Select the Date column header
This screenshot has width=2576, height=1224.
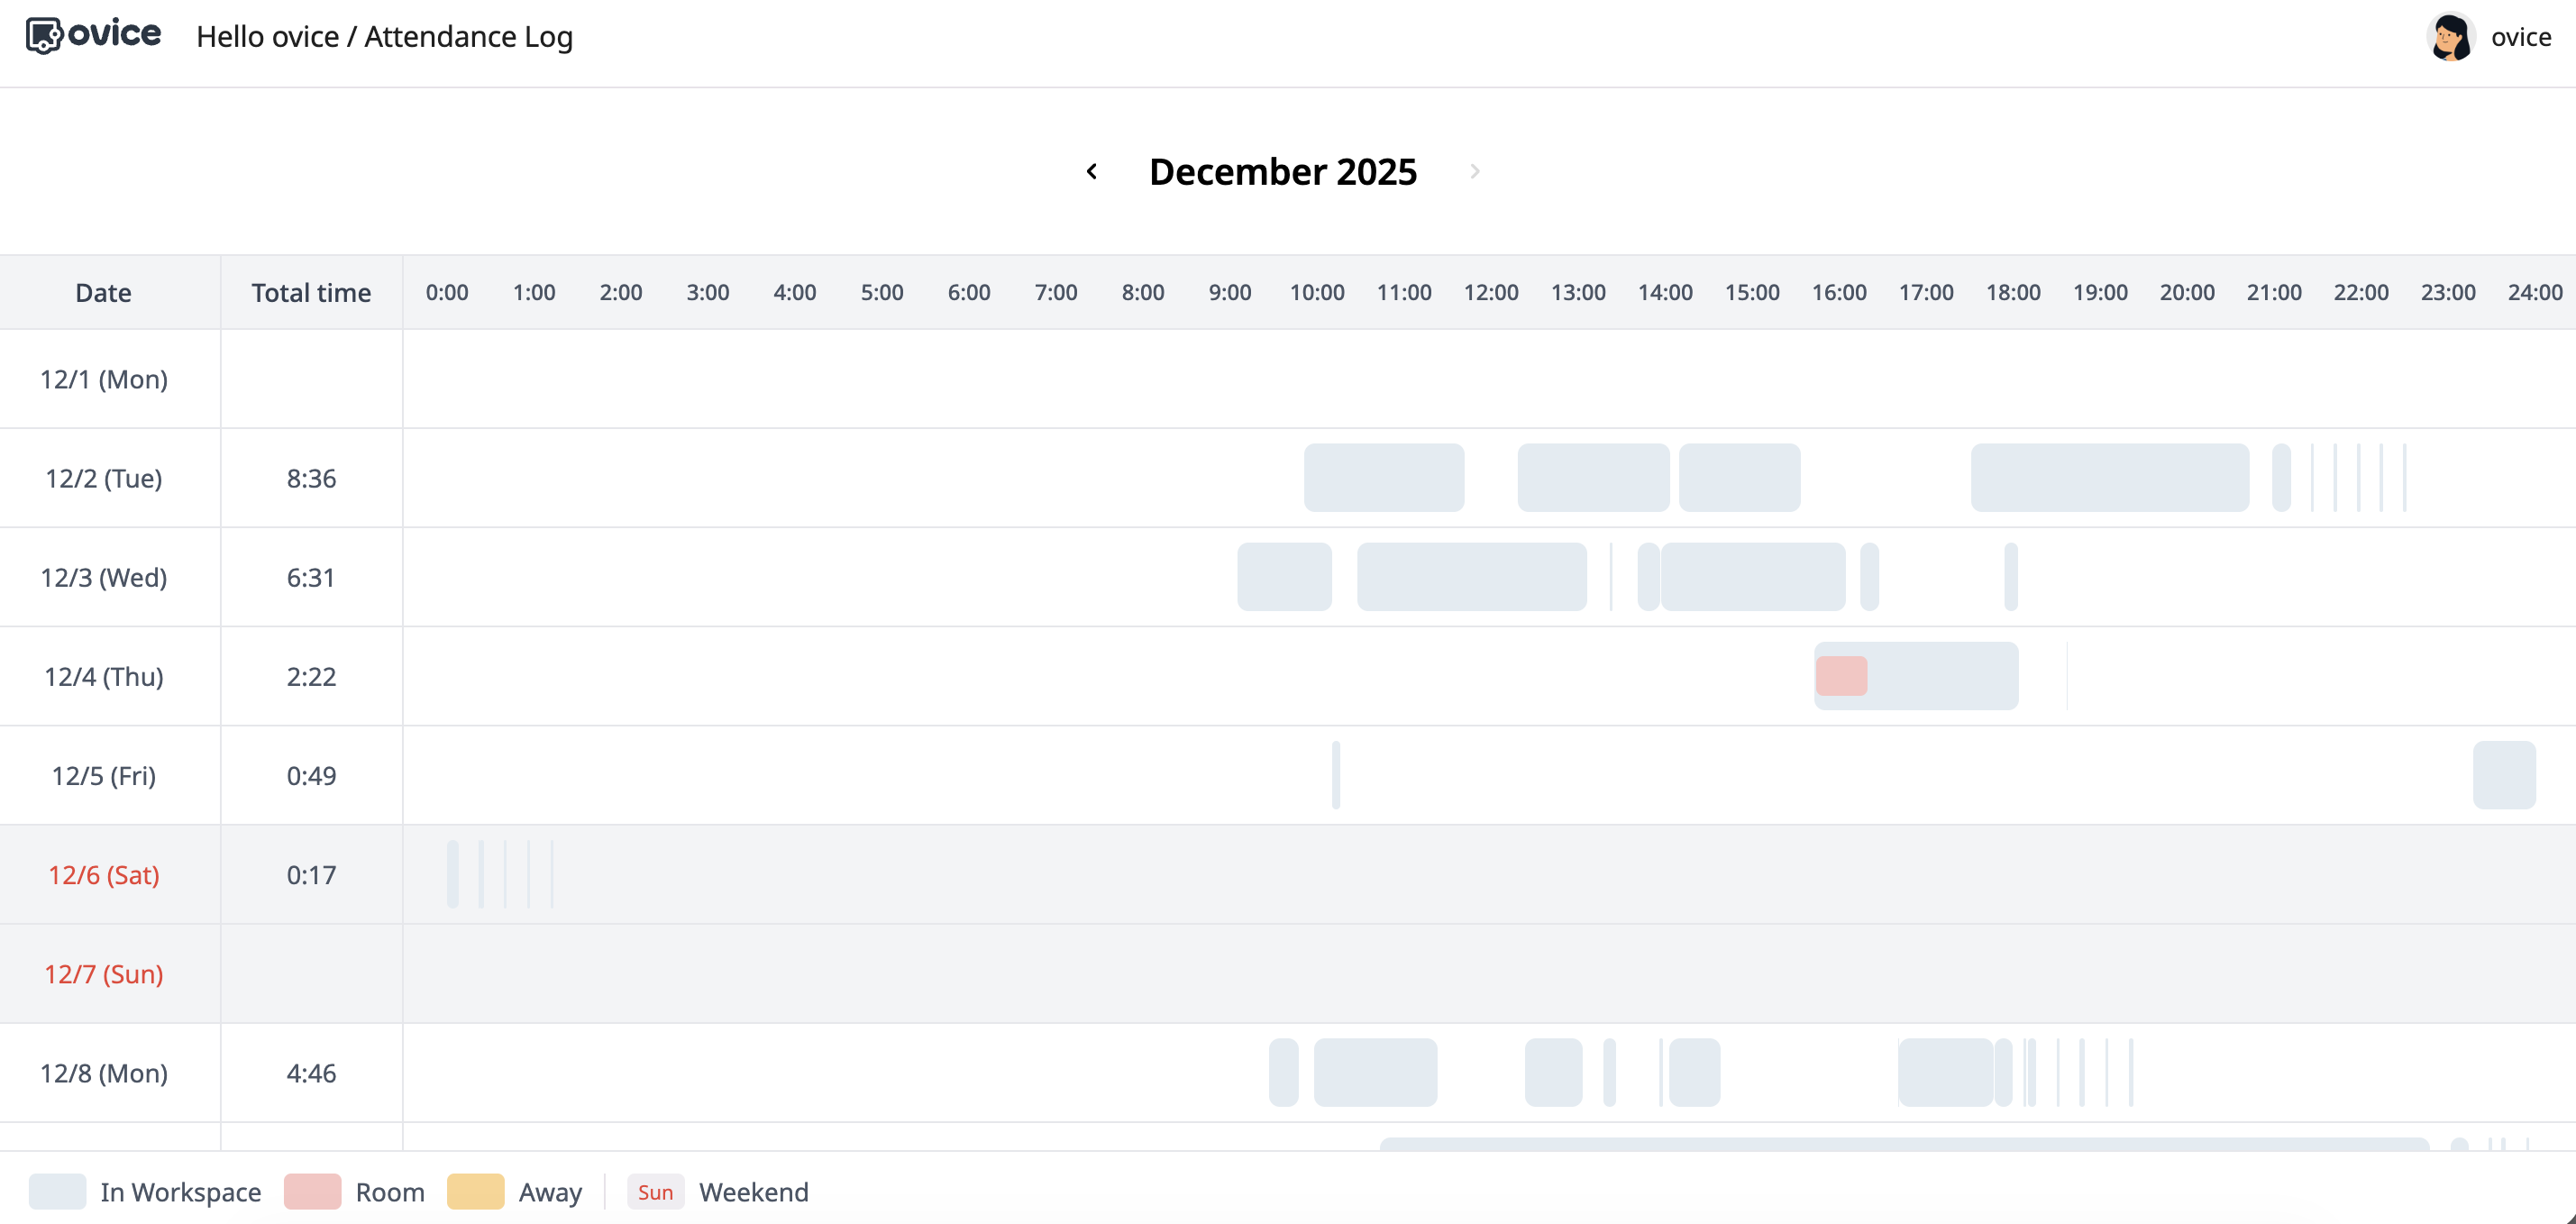point(102,292)
